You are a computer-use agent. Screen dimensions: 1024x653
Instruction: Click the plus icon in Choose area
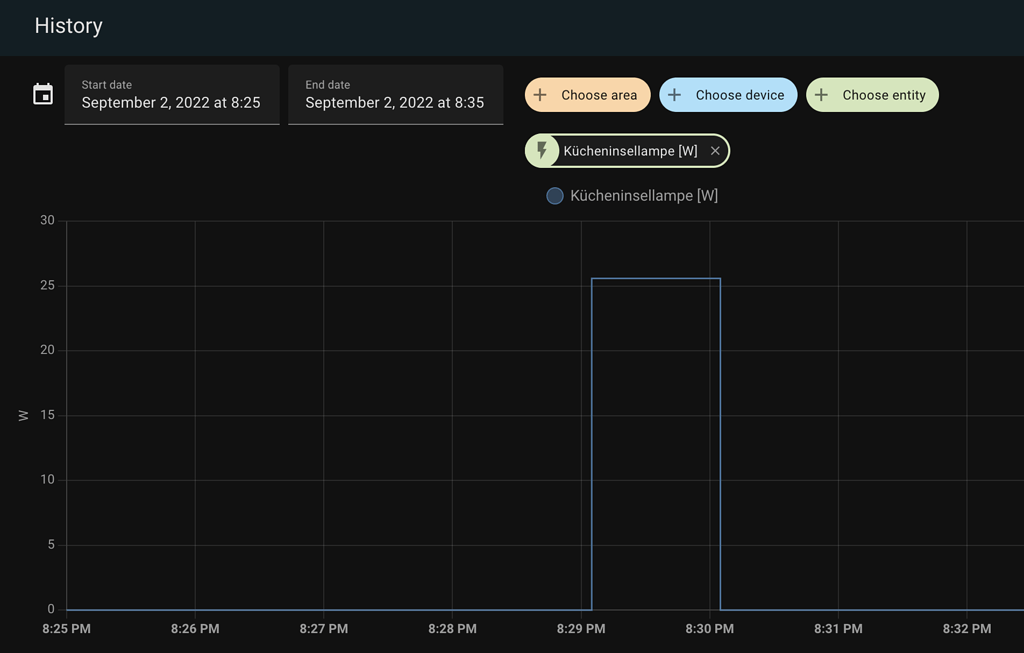540,95
